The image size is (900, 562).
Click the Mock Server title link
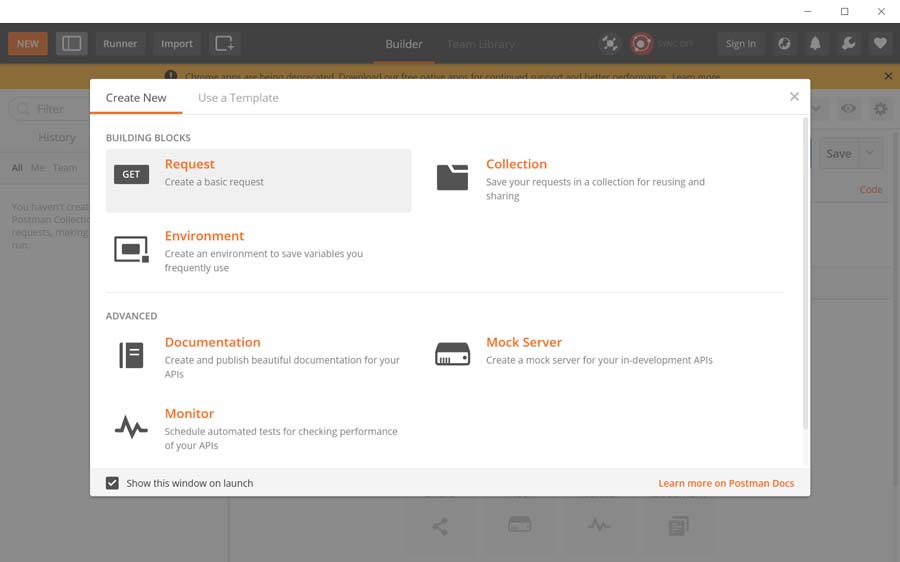523,342
